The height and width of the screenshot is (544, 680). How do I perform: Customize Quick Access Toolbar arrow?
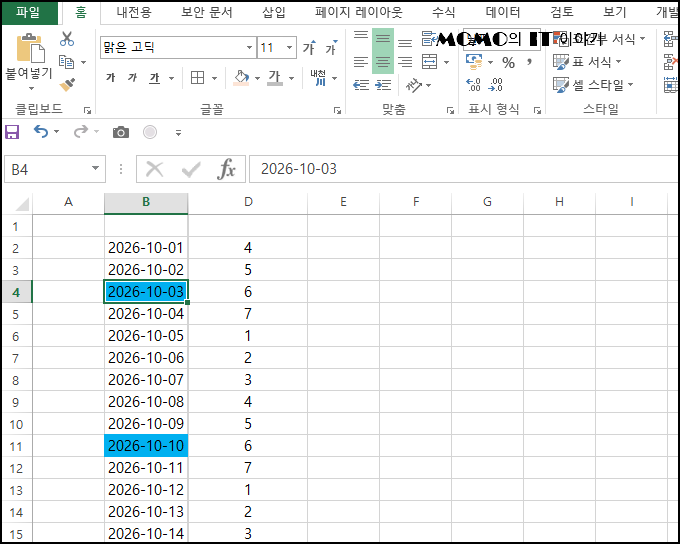click(178, 133)
